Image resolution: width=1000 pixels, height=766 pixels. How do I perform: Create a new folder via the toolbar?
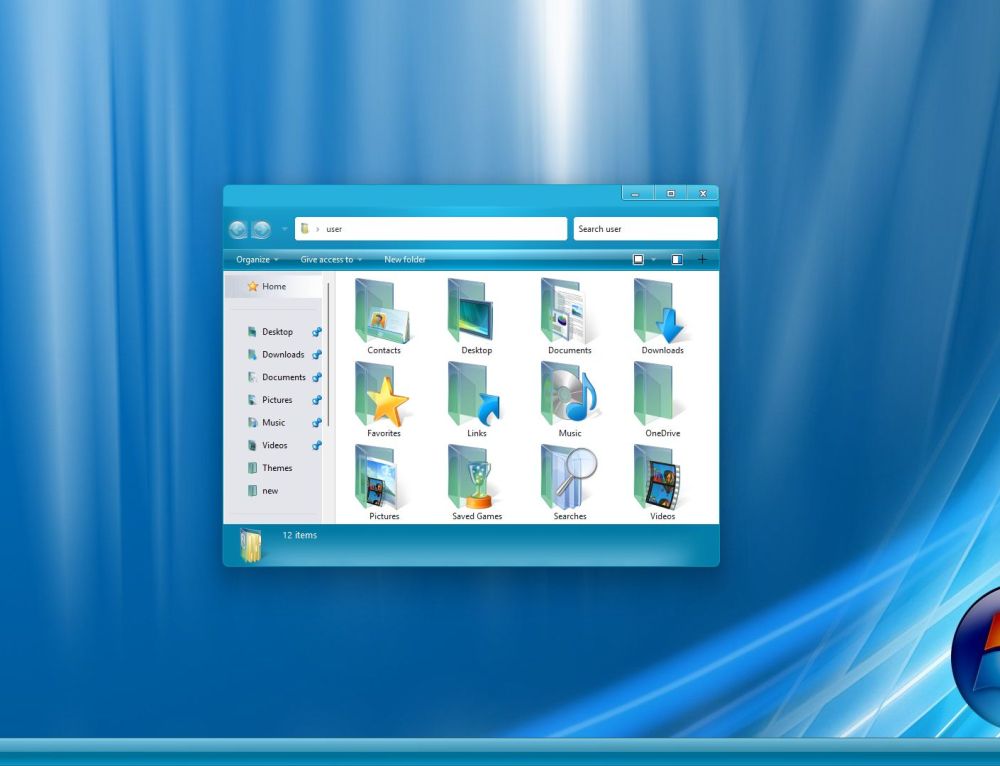tap(404, 259)
